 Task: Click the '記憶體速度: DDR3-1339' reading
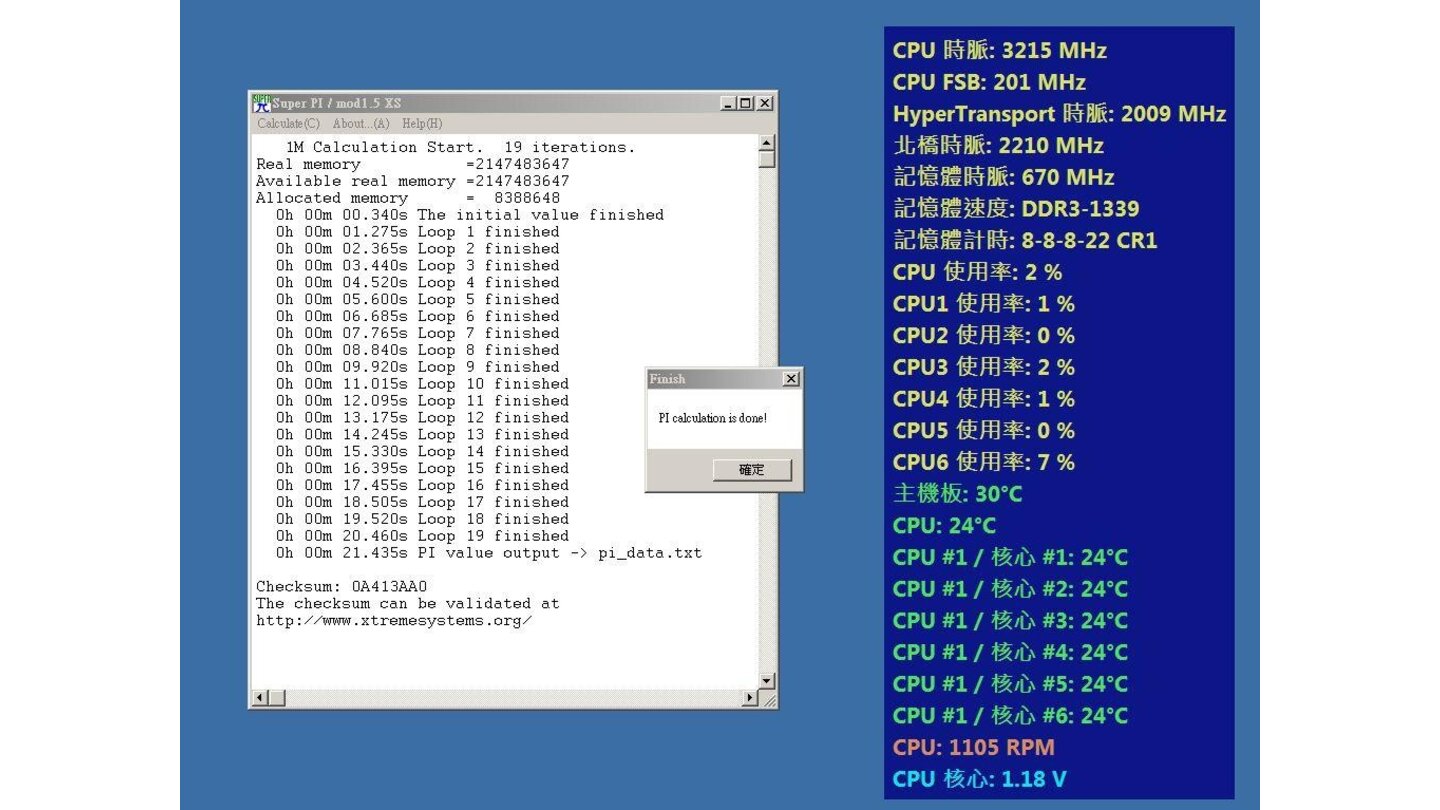[1016, 209]
